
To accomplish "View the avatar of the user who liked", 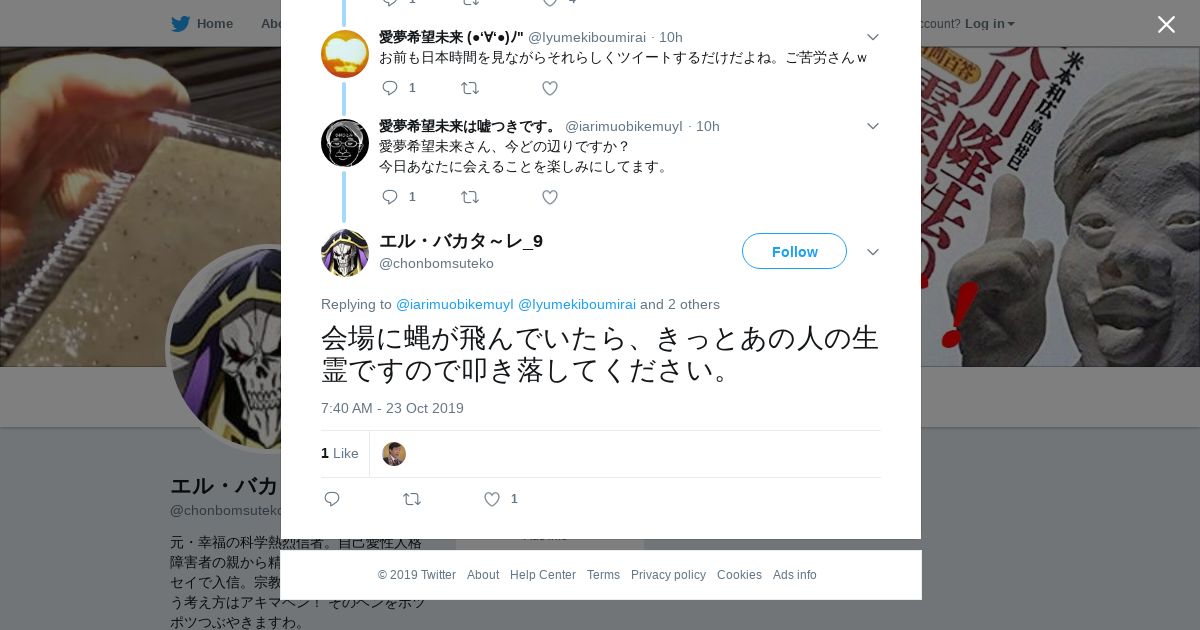I will point(394,454).
